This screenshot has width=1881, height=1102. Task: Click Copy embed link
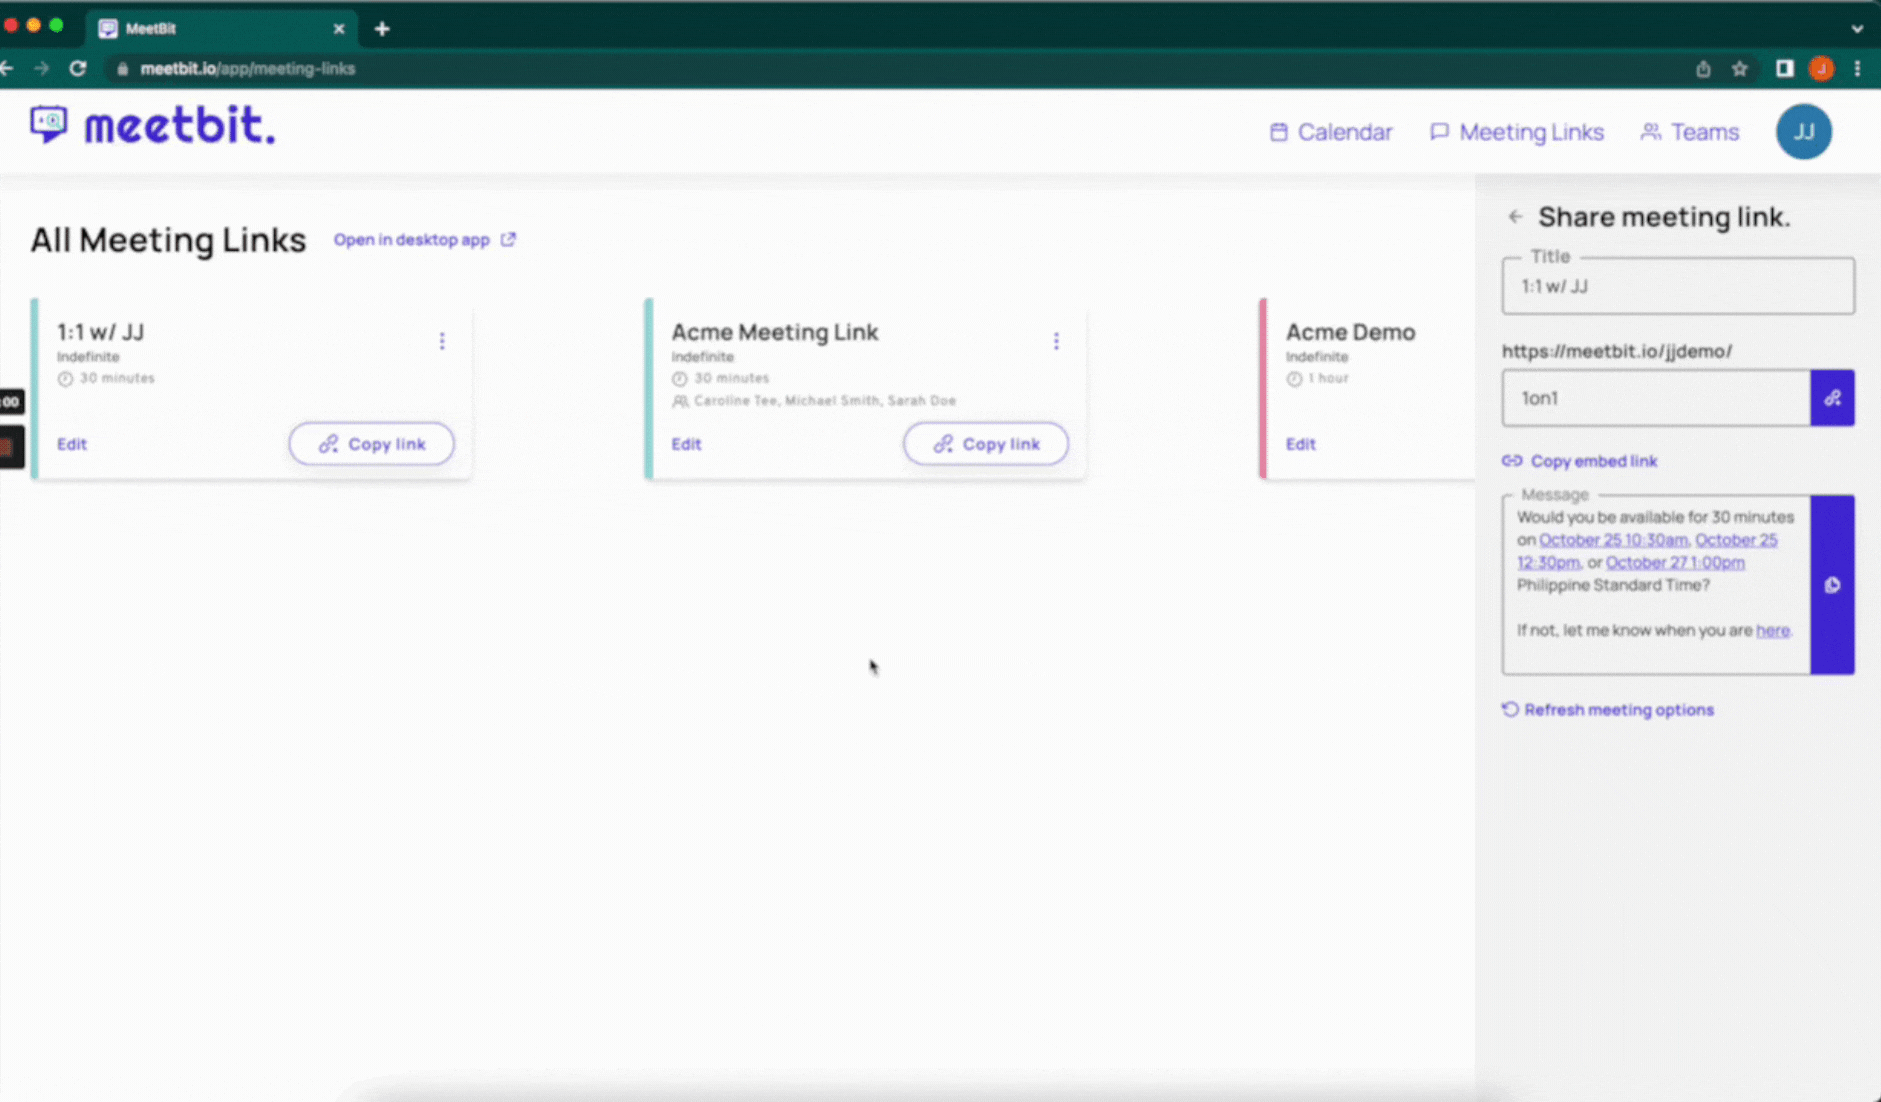[1580, 461]
